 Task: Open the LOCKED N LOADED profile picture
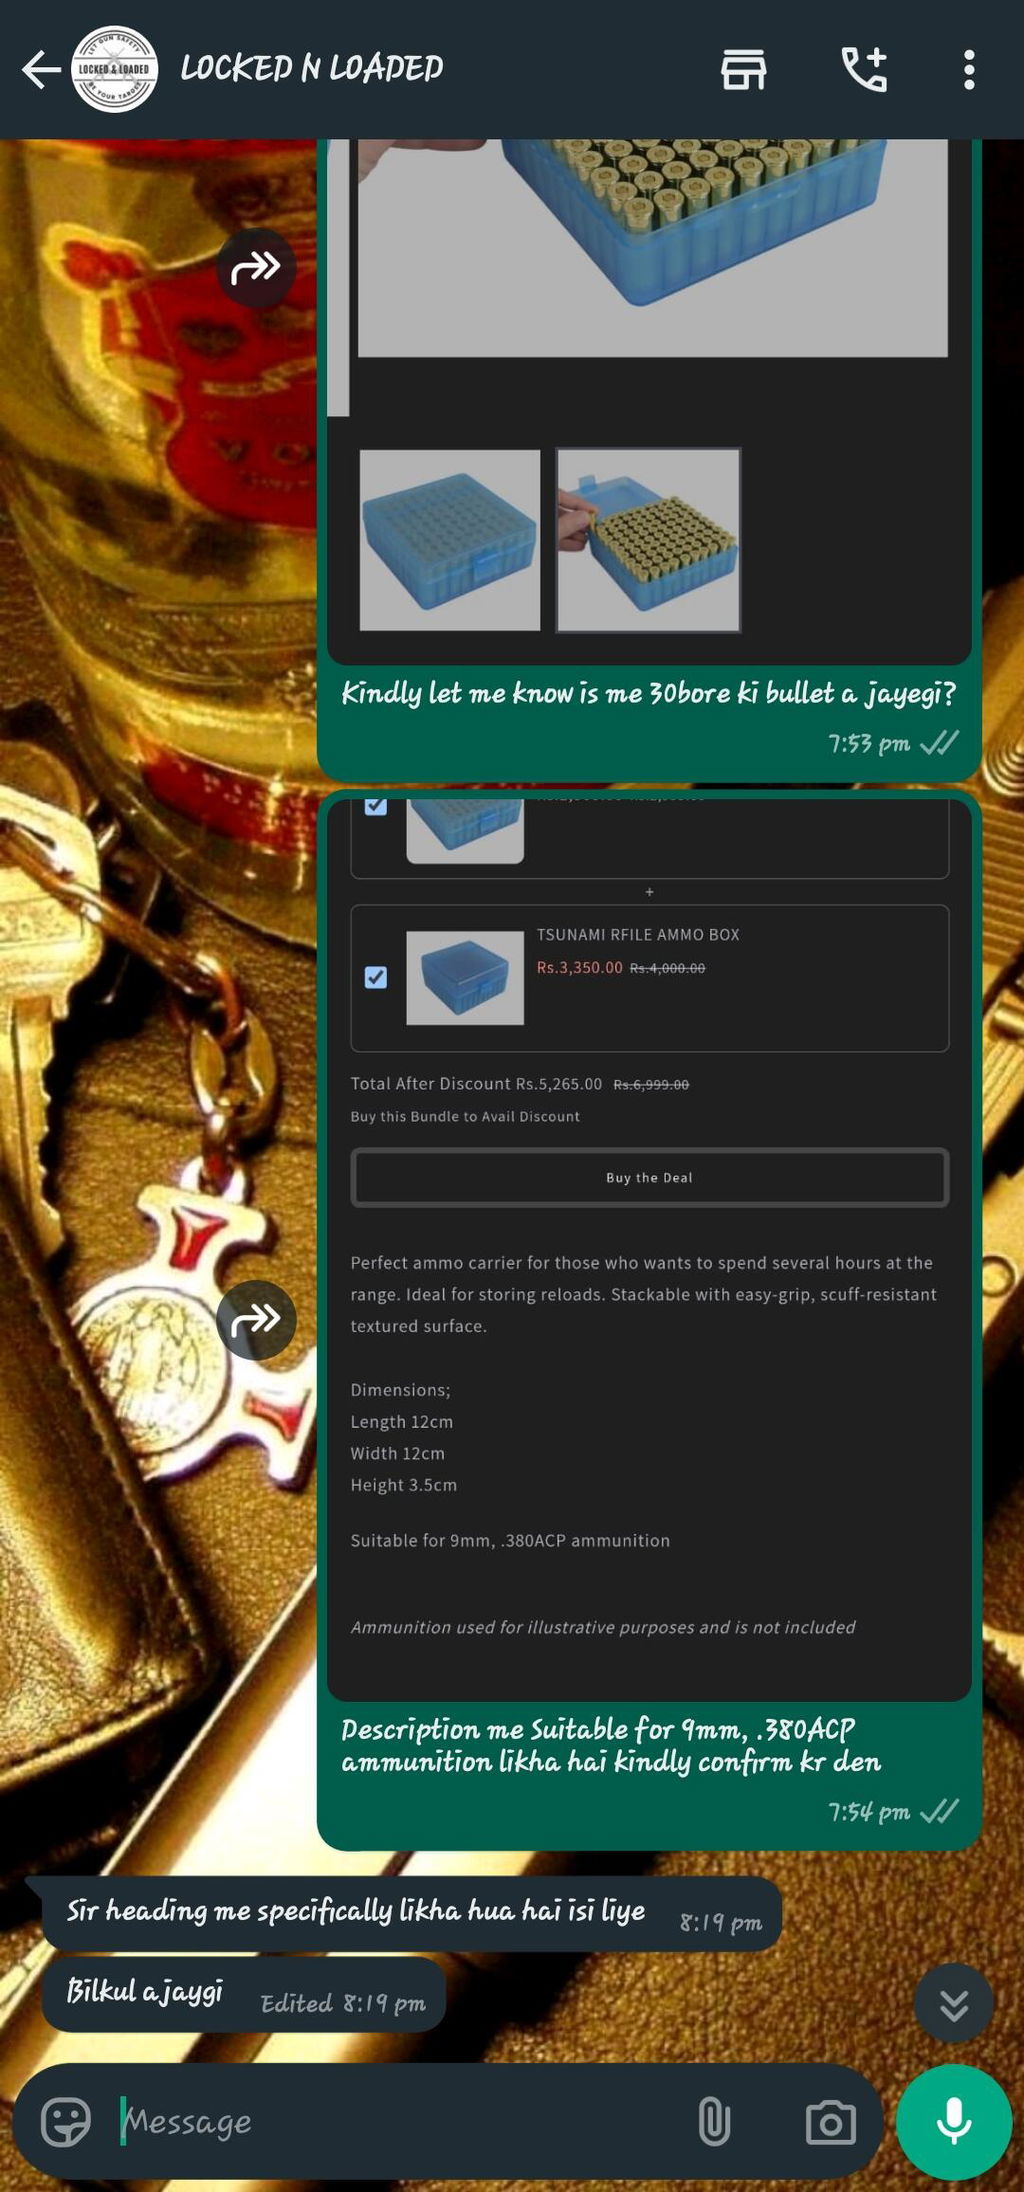click(114, 69)
